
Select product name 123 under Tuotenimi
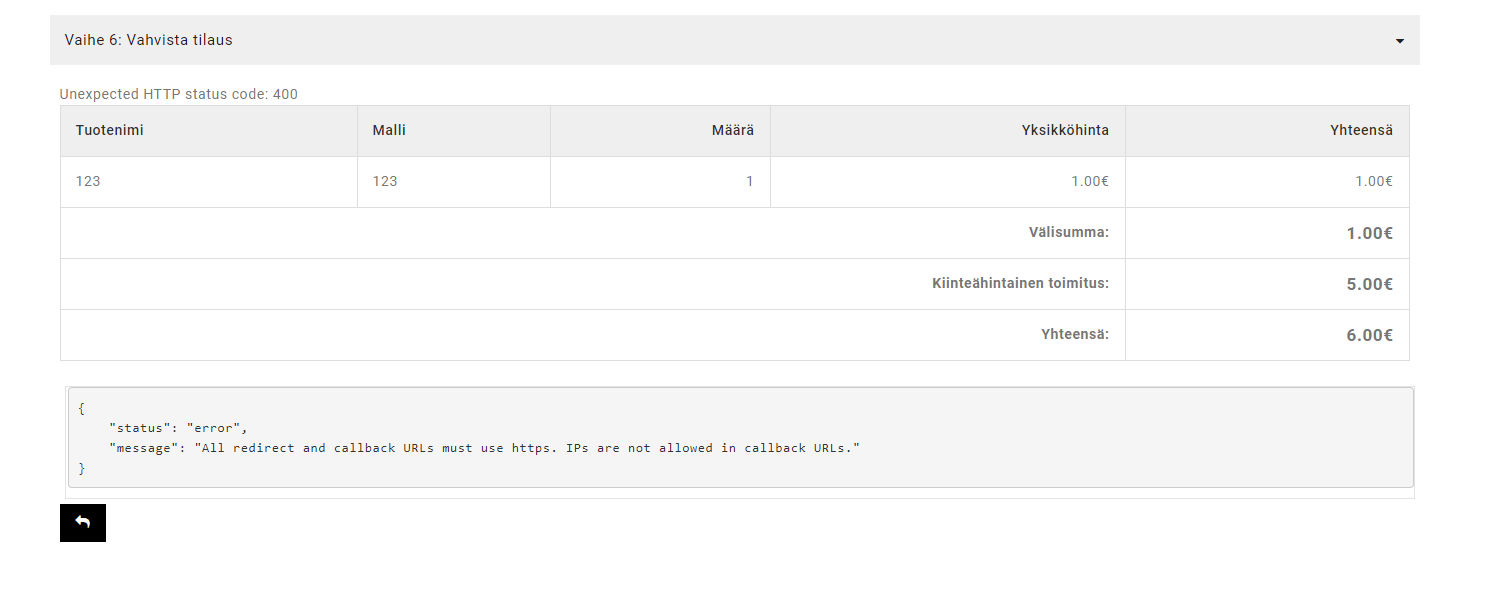tap(88, 181)
